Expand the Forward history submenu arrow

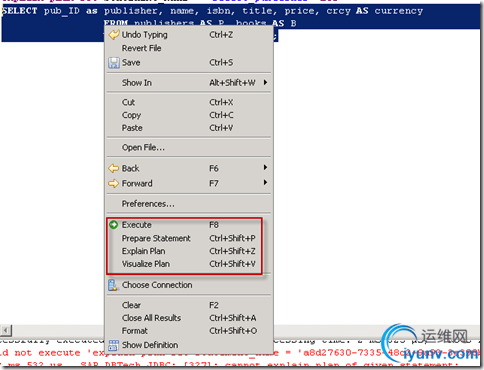(x=265, y=182)
